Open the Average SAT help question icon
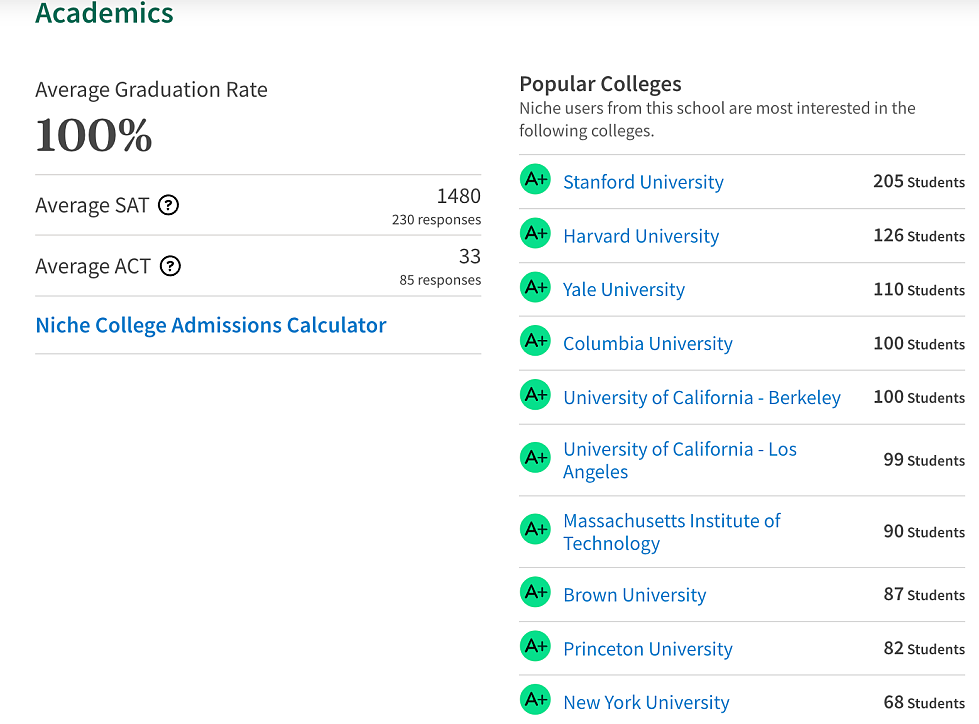 (x=169, y=205)
